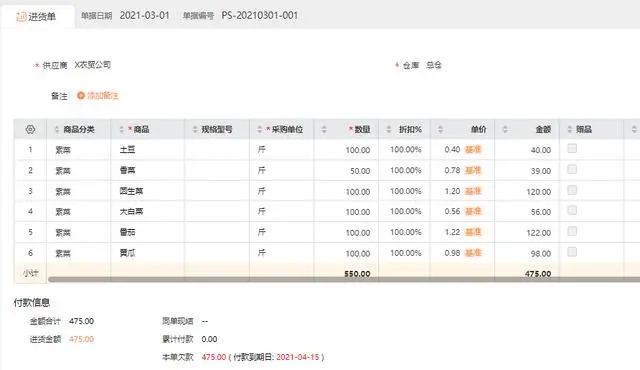The image size is (640, 370).
Task: Click the 小计 subtotal row label
Action: click(31, 273)
